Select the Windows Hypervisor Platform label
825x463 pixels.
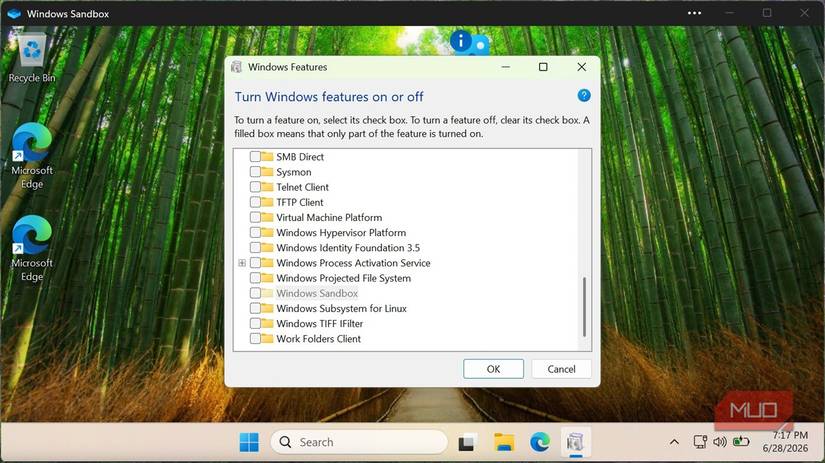click(x=341, y=233)
